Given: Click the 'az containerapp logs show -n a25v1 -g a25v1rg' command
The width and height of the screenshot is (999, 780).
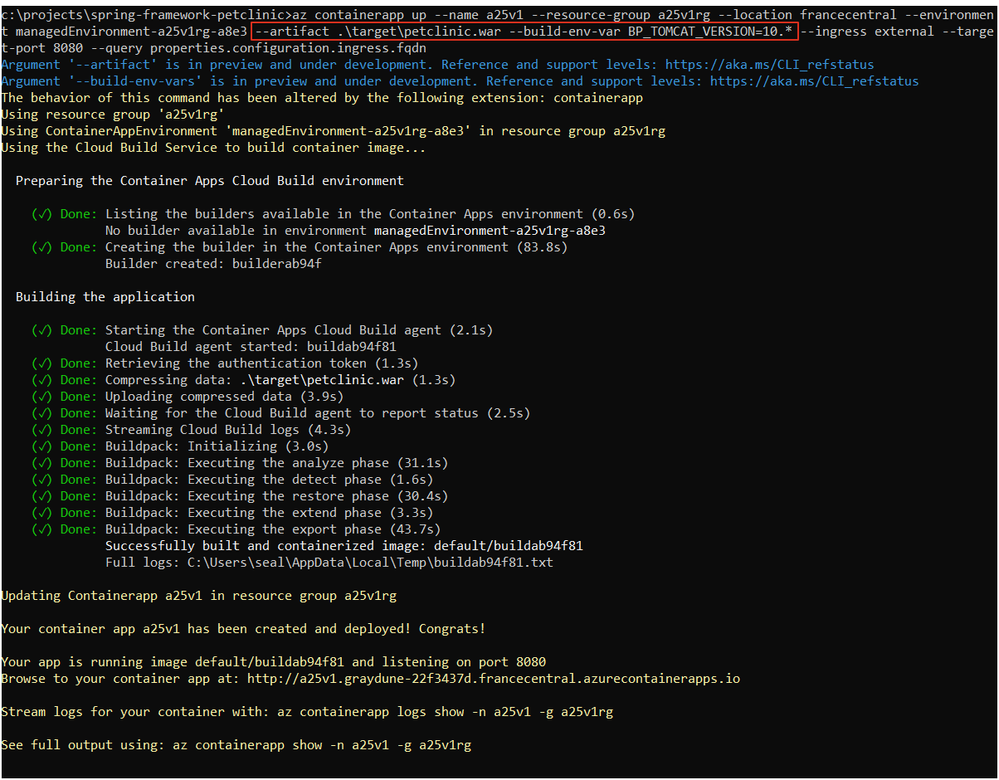Looking at the screenshot, I should pos(445,711).
